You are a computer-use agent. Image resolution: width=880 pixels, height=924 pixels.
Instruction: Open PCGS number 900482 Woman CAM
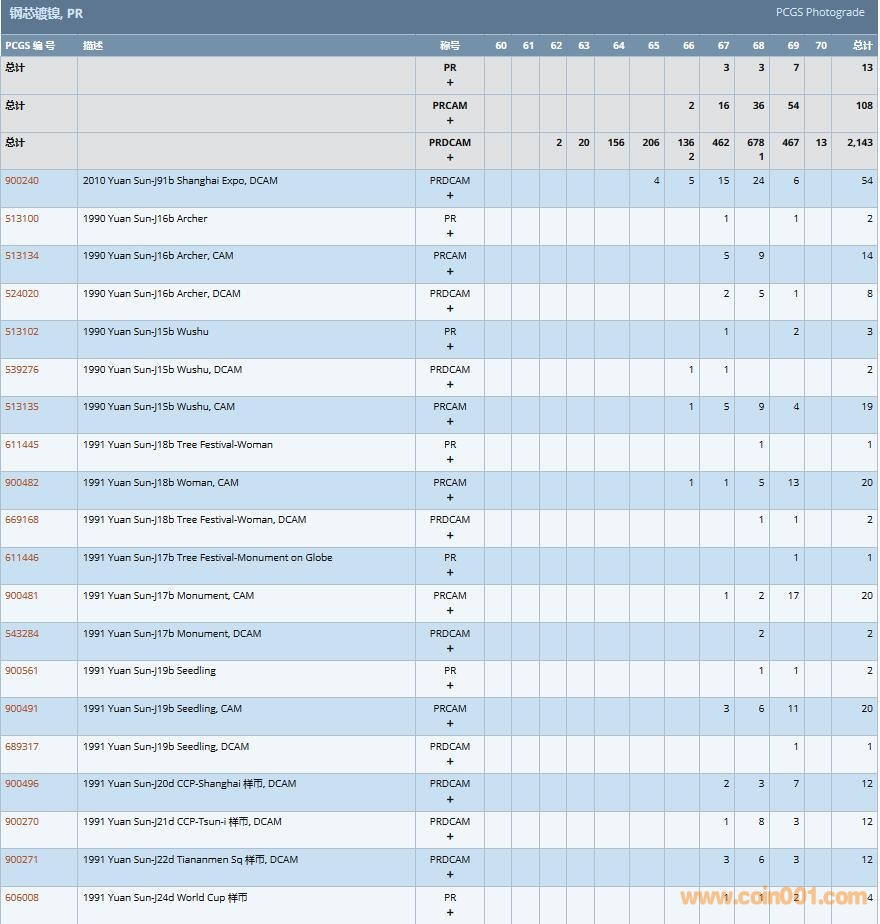22,483
